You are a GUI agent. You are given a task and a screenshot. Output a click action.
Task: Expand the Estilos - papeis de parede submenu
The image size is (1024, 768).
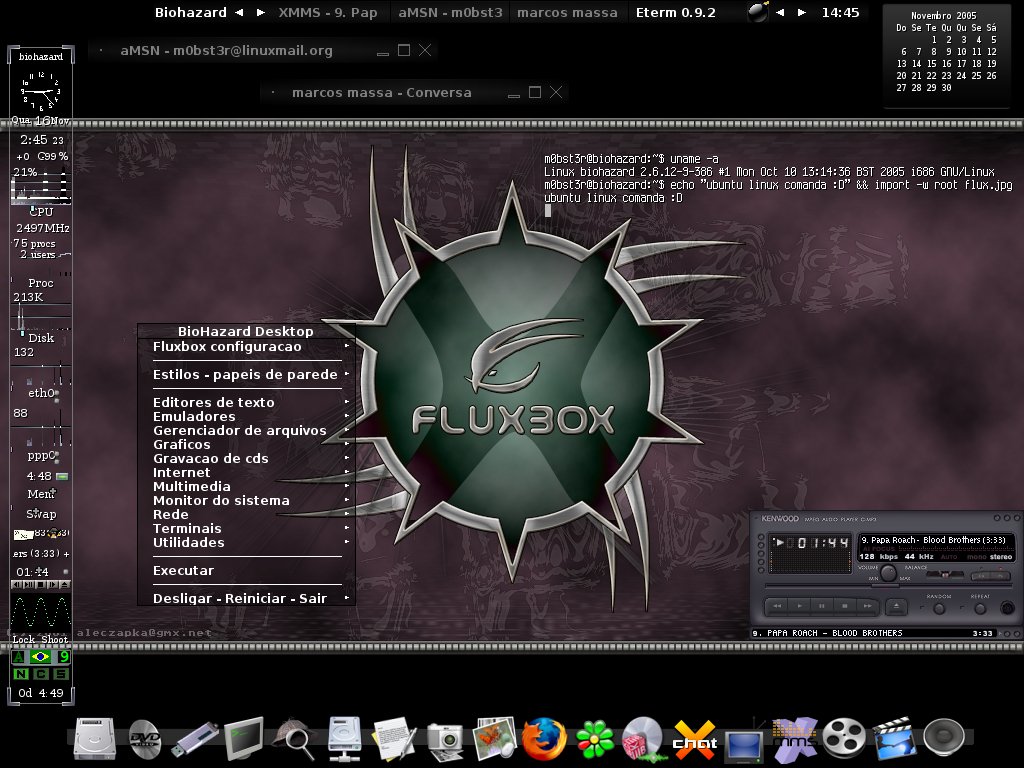pos(246,375)
